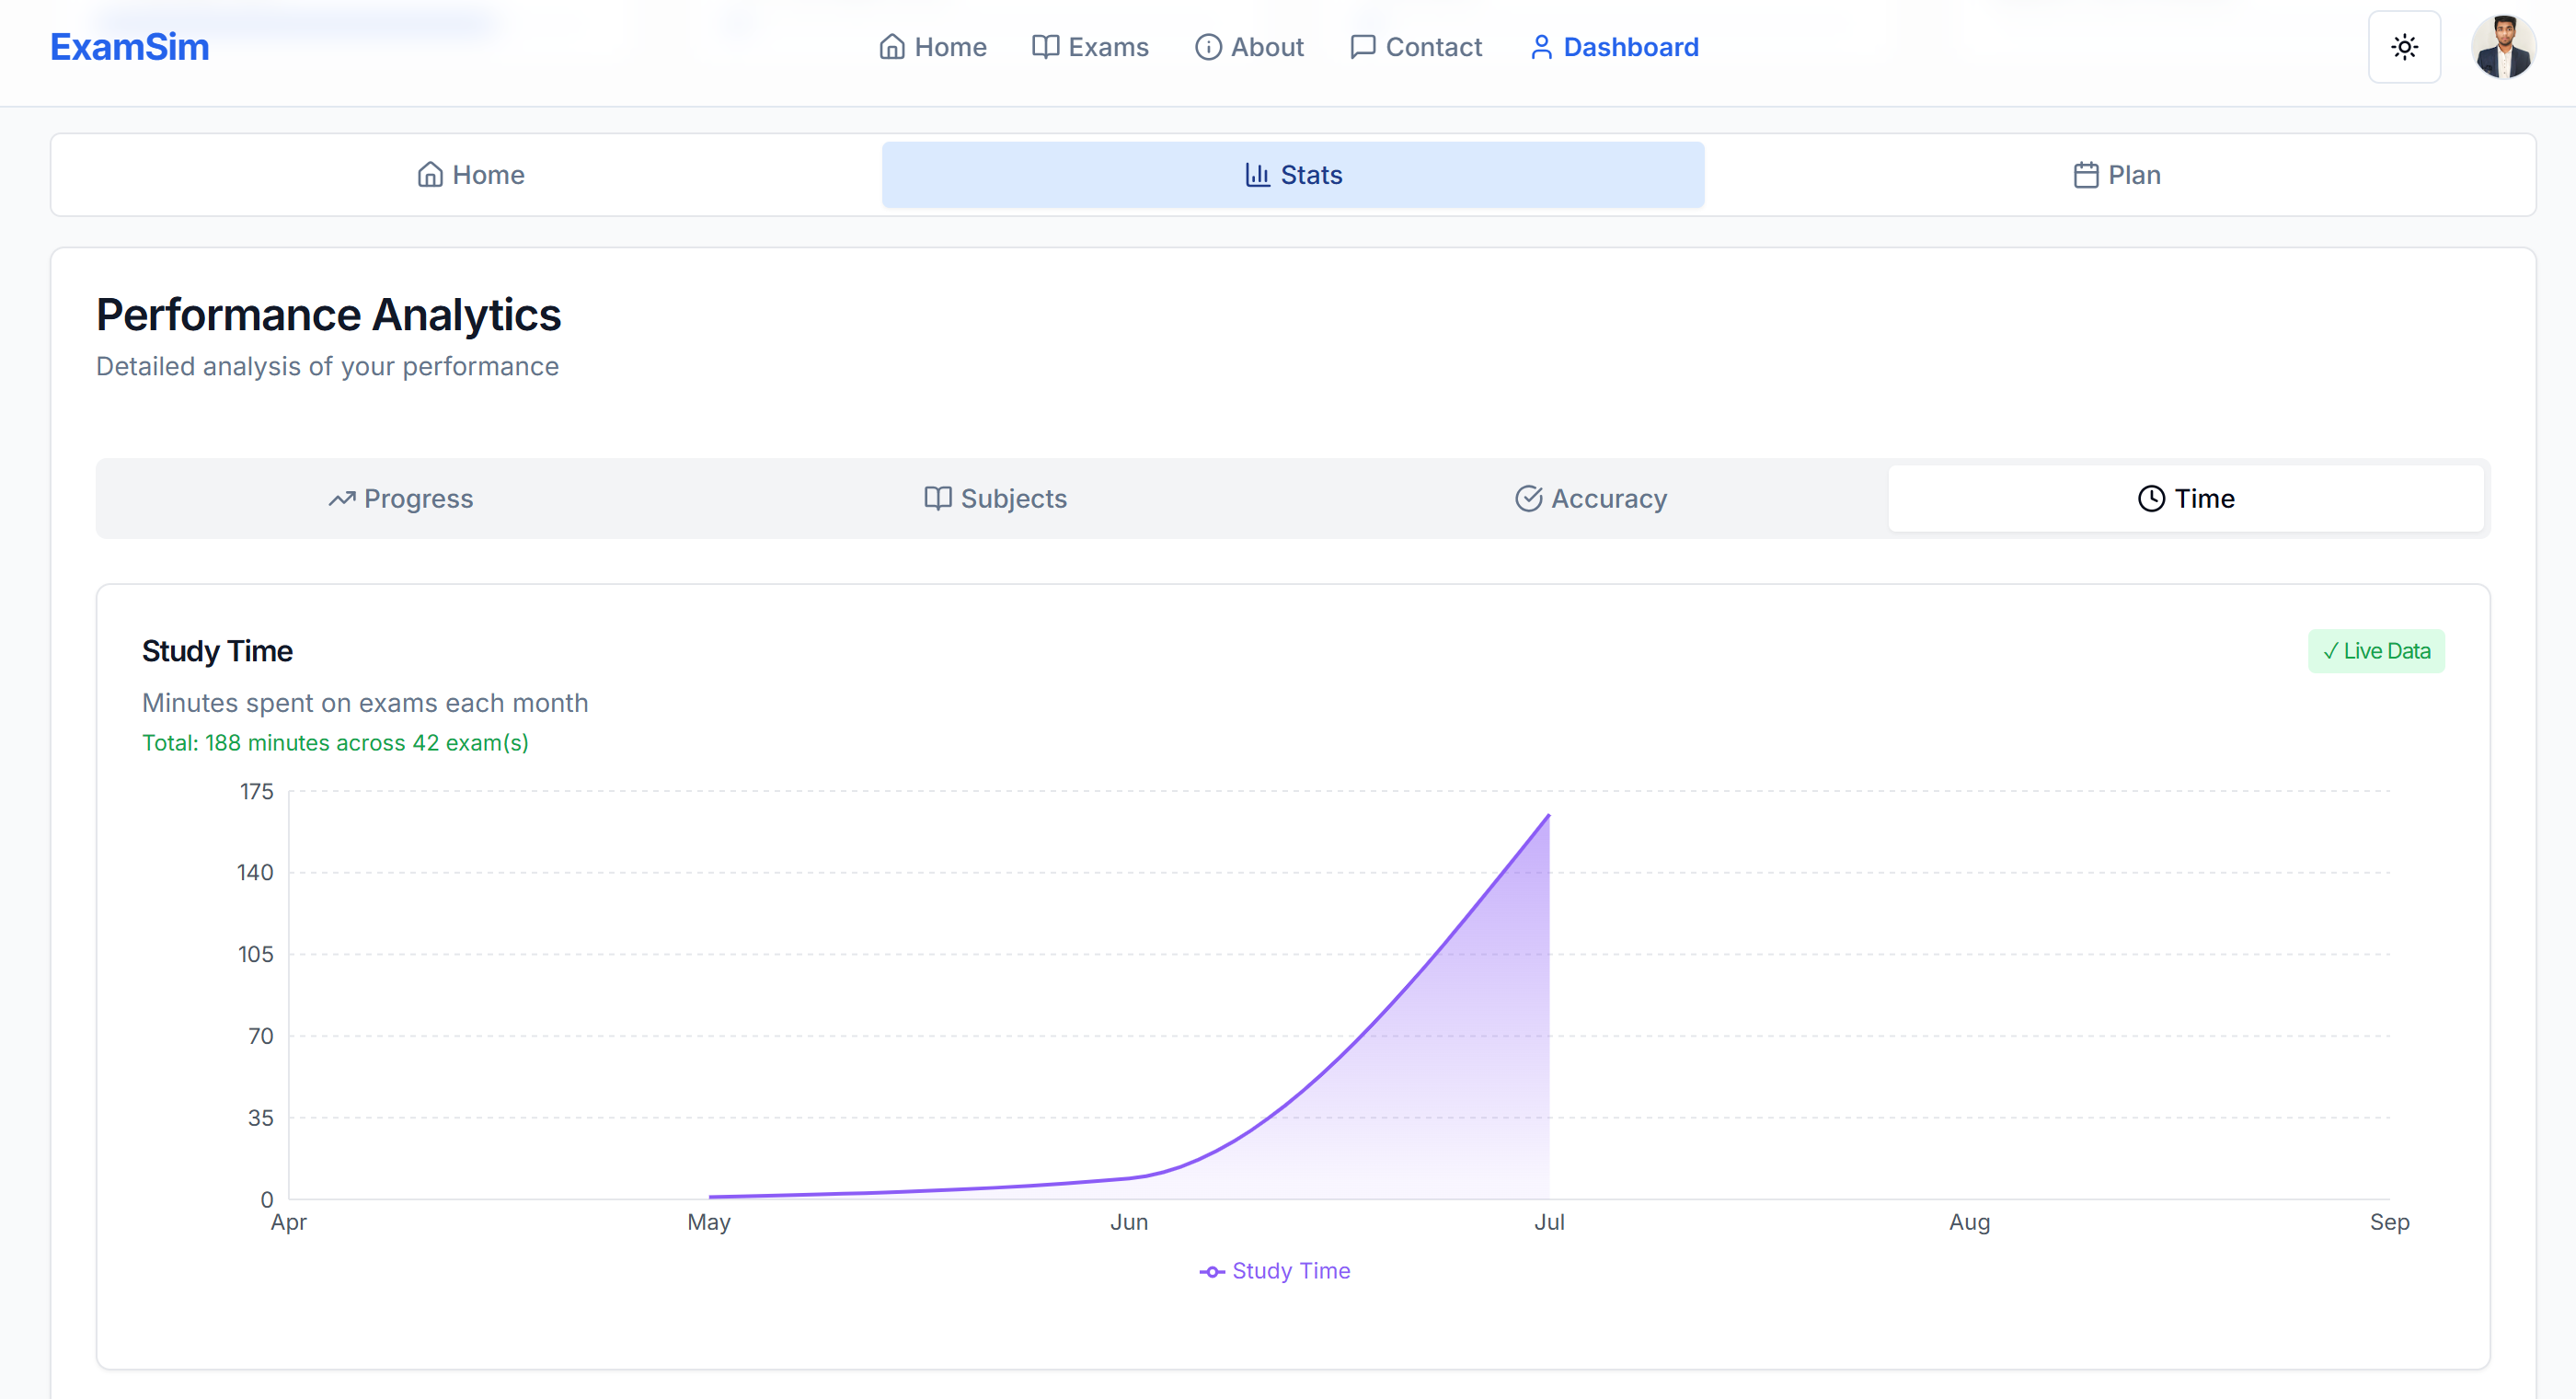
Task: Click the info circle icon beside About
Action: [x=1207, y=47]
